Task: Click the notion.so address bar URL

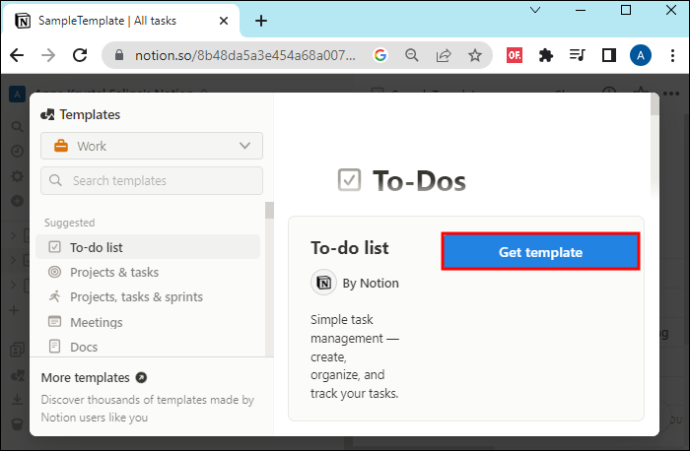Action: tap(245, 55)
